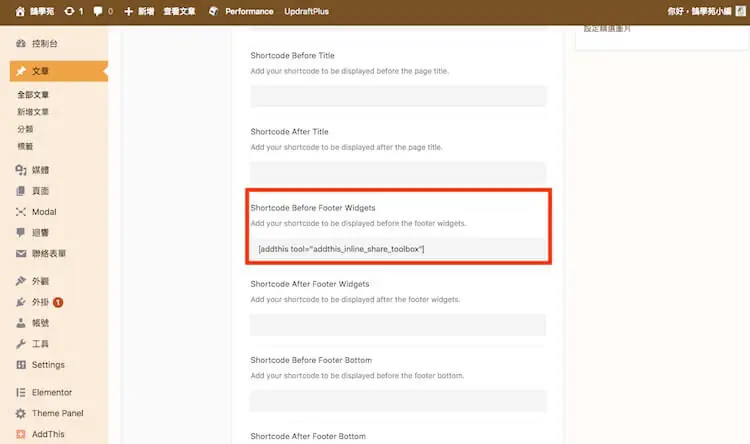Screen dimensions: 750x444
Task: Click the Modal sidebar icon
Action: coord(21,212)
